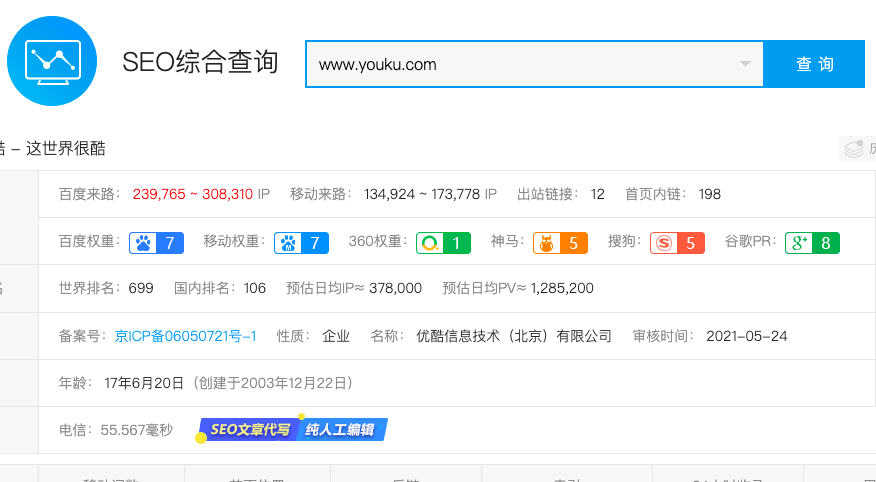Click the history layers icon at right
This screenshot has height=482, width=876.
pyautogui.click(x=854, y=149)
